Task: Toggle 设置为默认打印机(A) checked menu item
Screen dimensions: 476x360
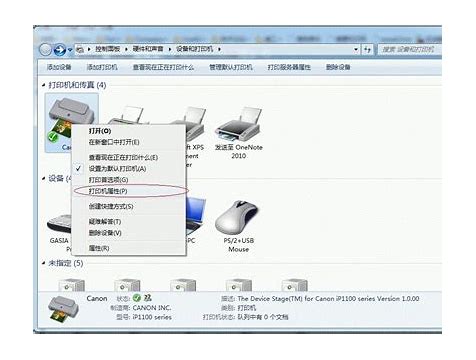Action: click(129, 169)
